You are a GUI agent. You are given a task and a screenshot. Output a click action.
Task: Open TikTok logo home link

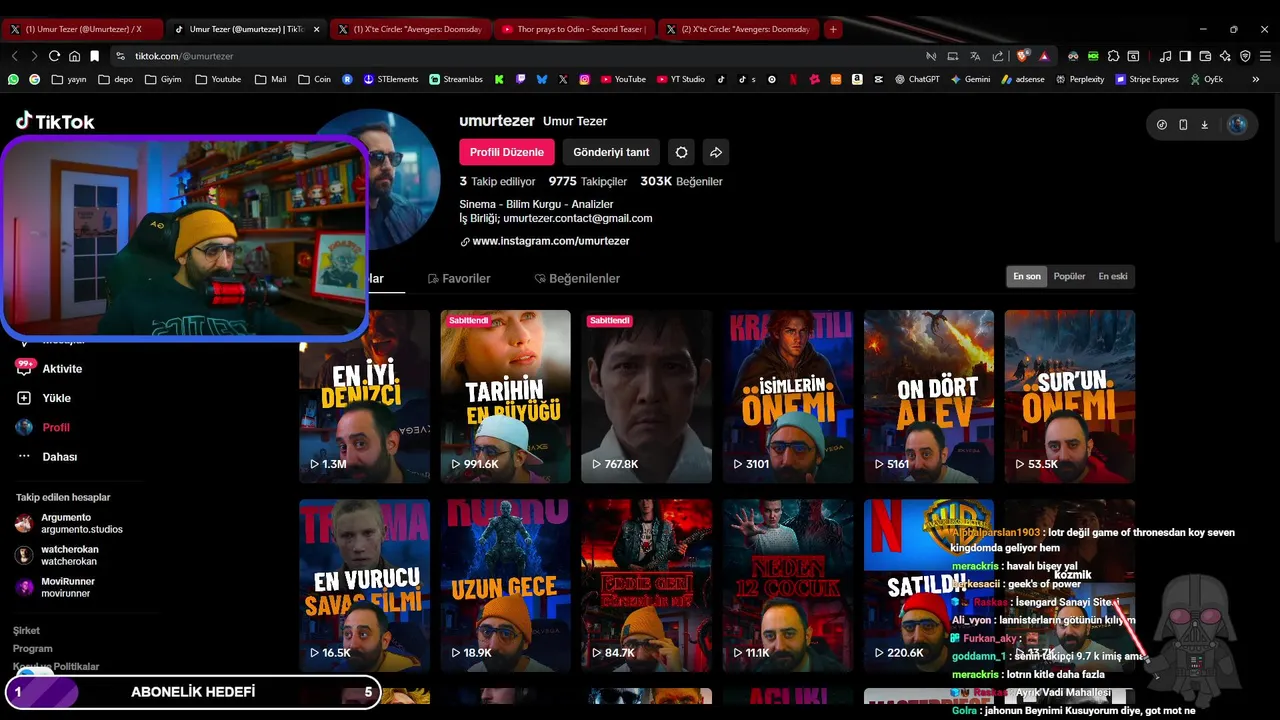[55, 121]
